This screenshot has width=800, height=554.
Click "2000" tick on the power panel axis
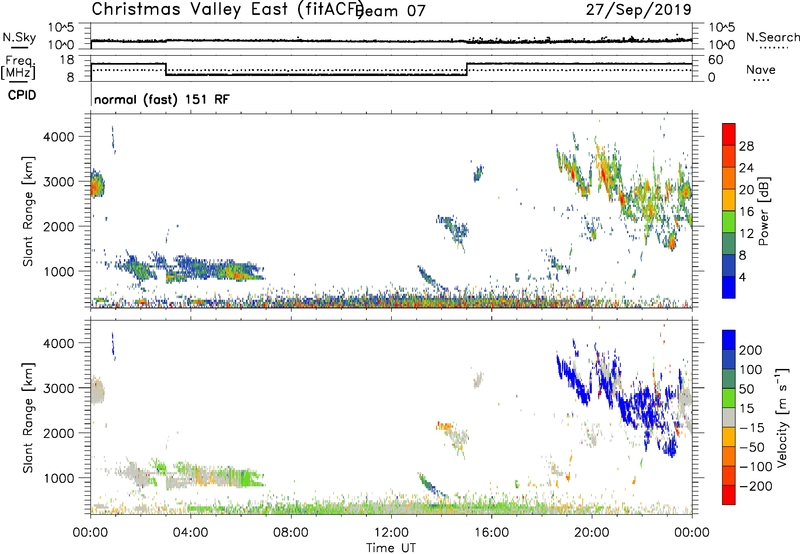(x=59, y=226)
